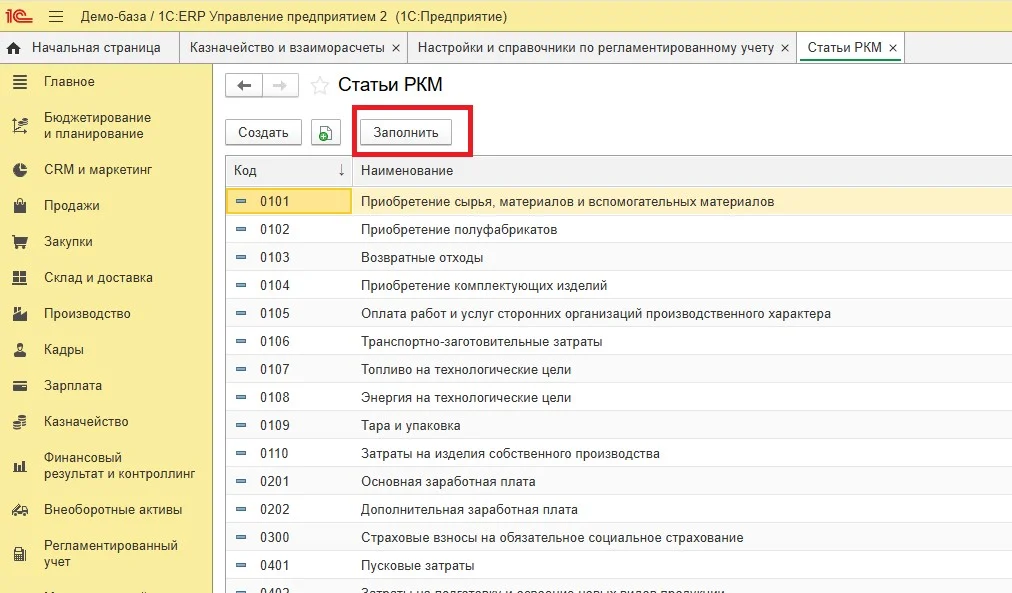Select row Тара и упаковка

619,425
